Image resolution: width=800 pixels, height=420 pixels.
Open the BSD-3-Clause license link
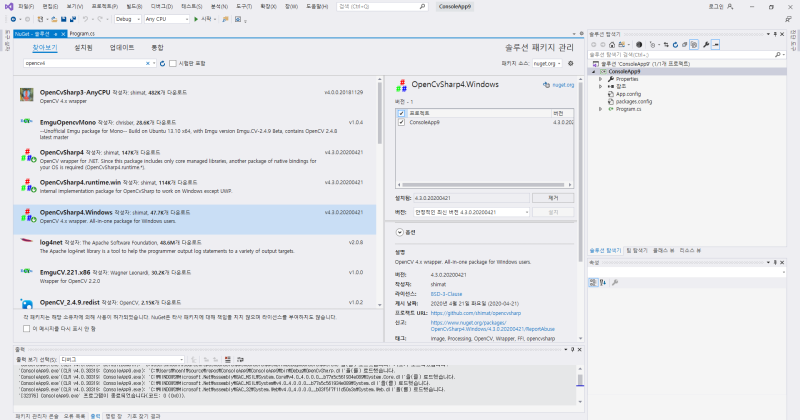pos(446,294)
